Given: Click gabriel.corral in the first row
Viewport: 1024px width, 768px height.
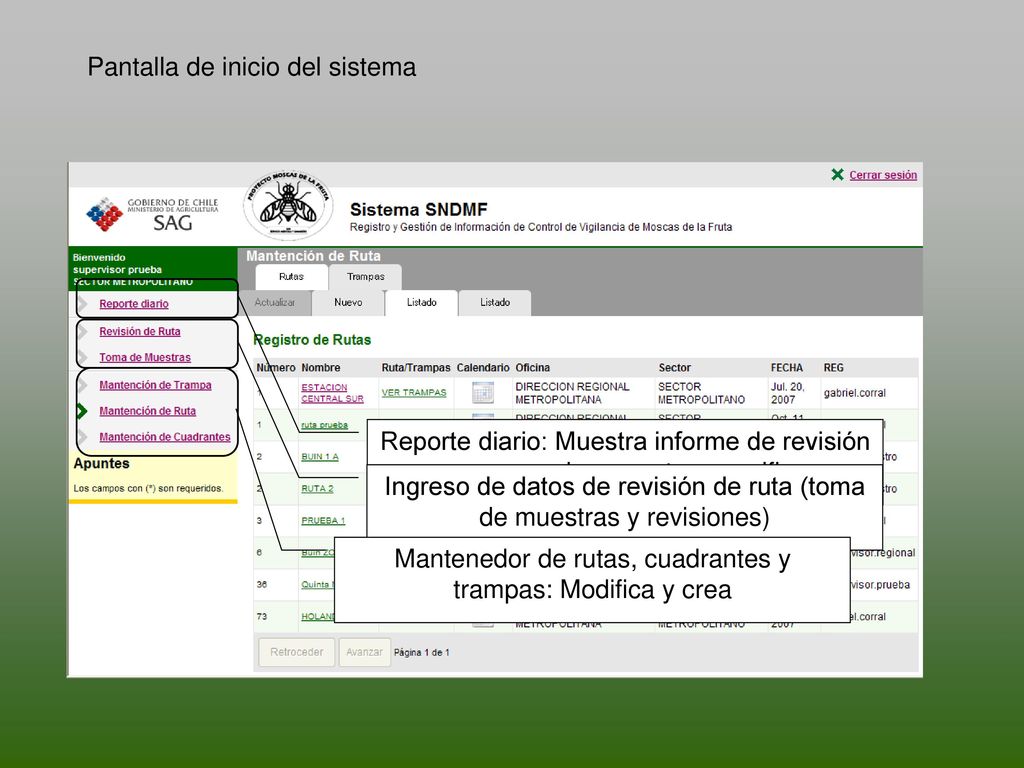Looking at the screenshot, I should tap(855, 393).
